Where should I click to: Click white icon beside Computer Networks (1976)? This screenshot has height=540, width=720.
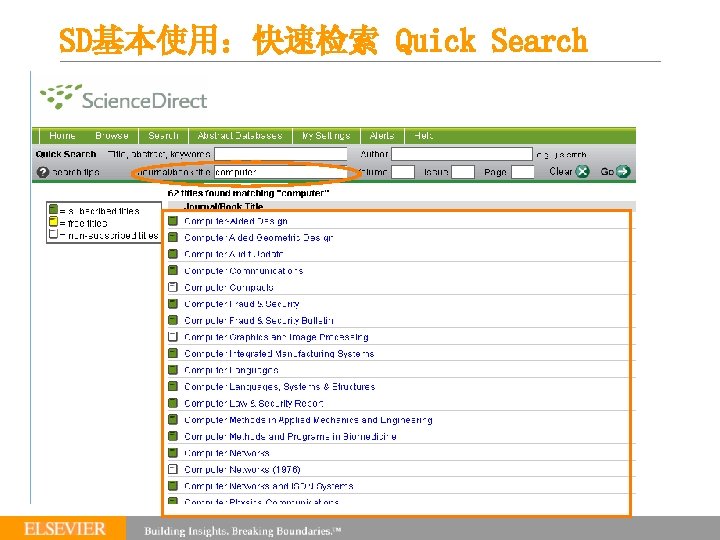(173, 469)
